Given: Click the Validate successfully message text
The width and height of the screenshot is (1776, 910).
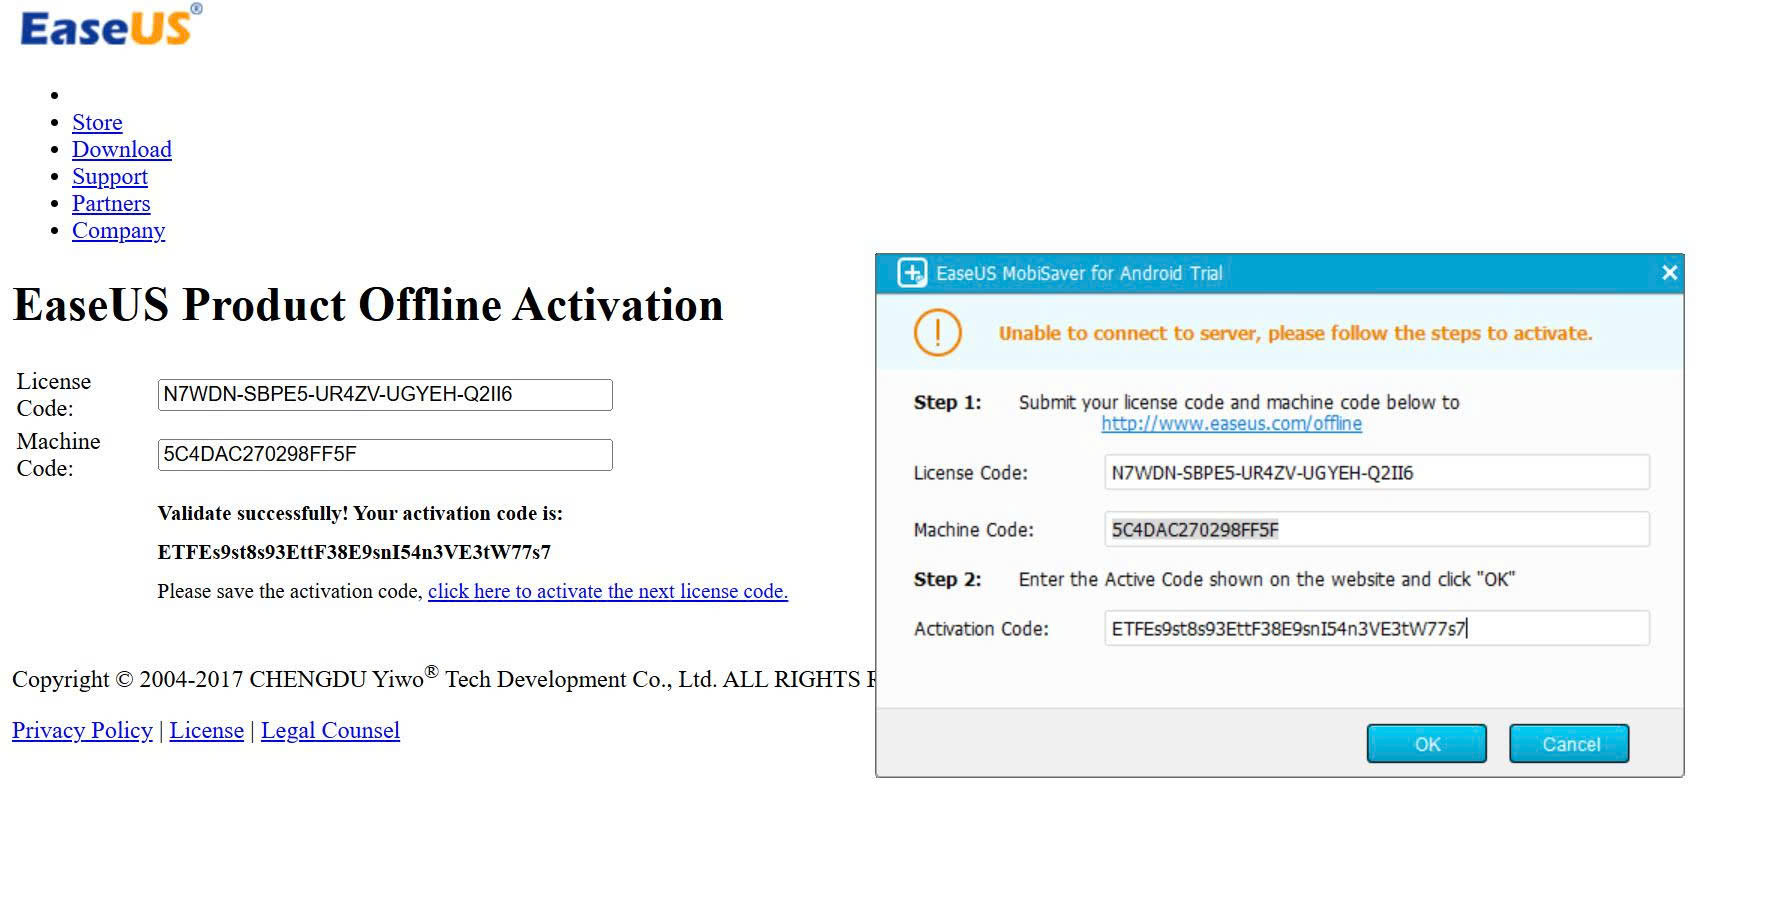Looking at the screenshot, I should coord(360,514).
